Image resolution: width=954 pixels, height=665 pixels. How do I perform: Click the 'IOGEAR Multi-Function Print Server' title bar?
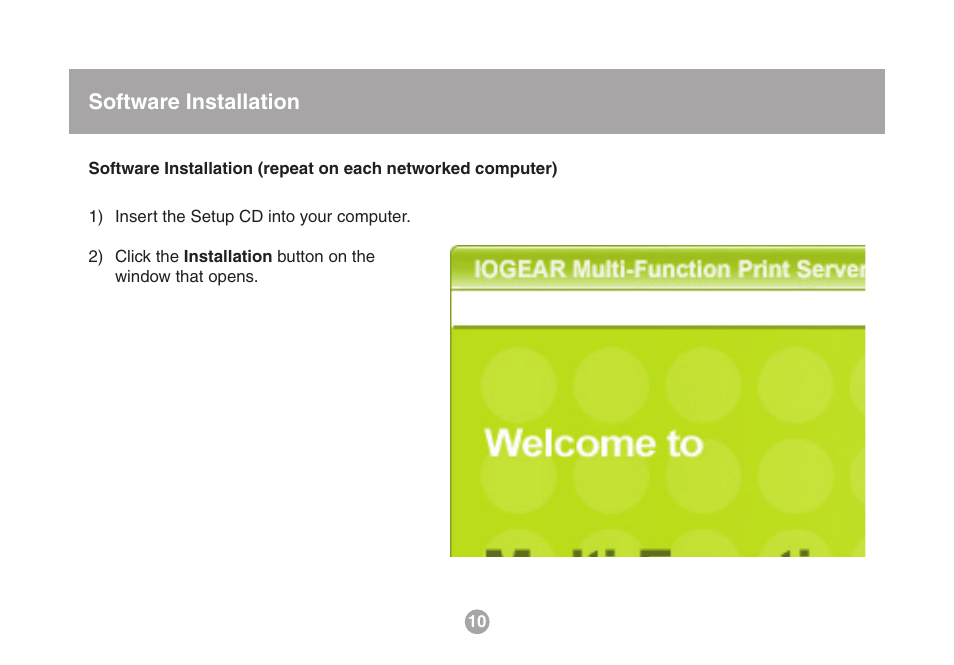(x=658, y=268)
